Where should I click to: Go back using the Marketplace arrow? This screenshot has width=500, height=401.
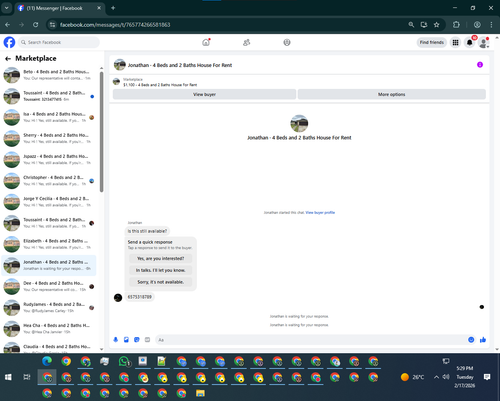[8, 59]
